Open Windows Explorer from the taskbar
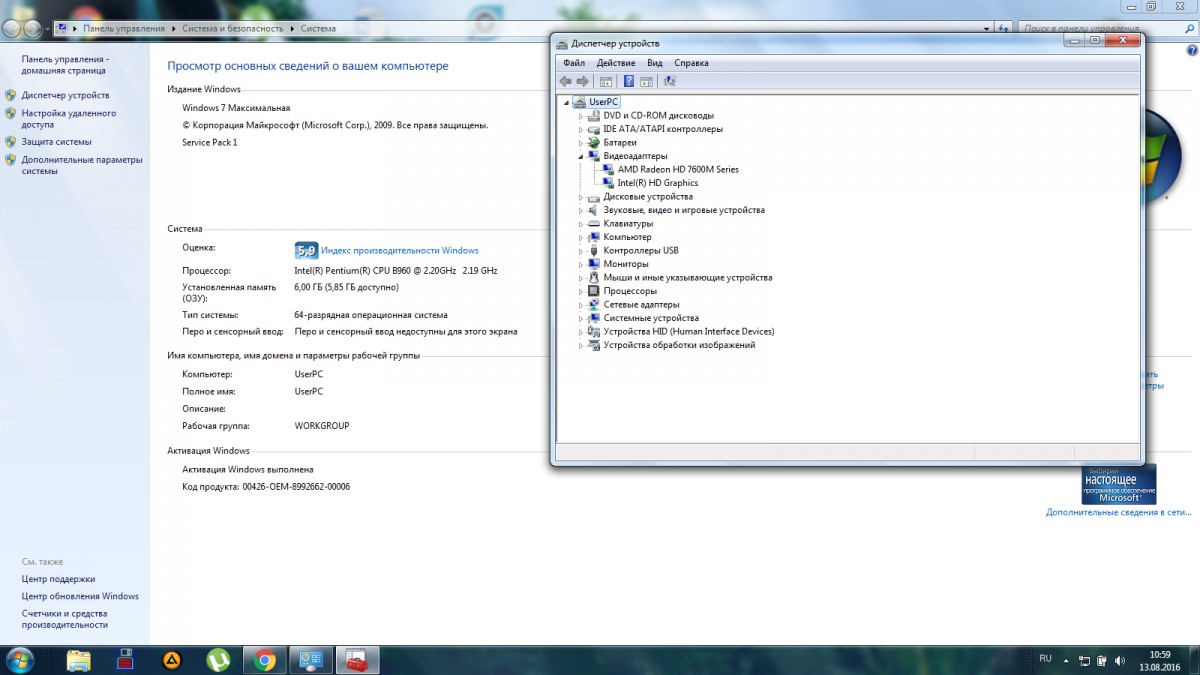The height and width of the screenshot is (675, 1200). 79,660
